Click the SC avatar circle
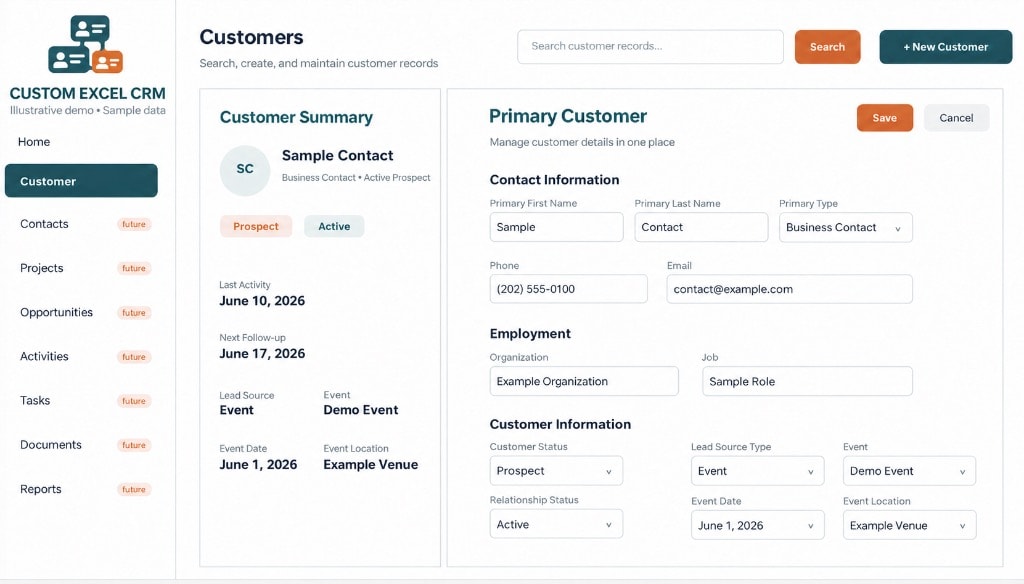This screenshot has height=584, width=1024. coord(245,170)
